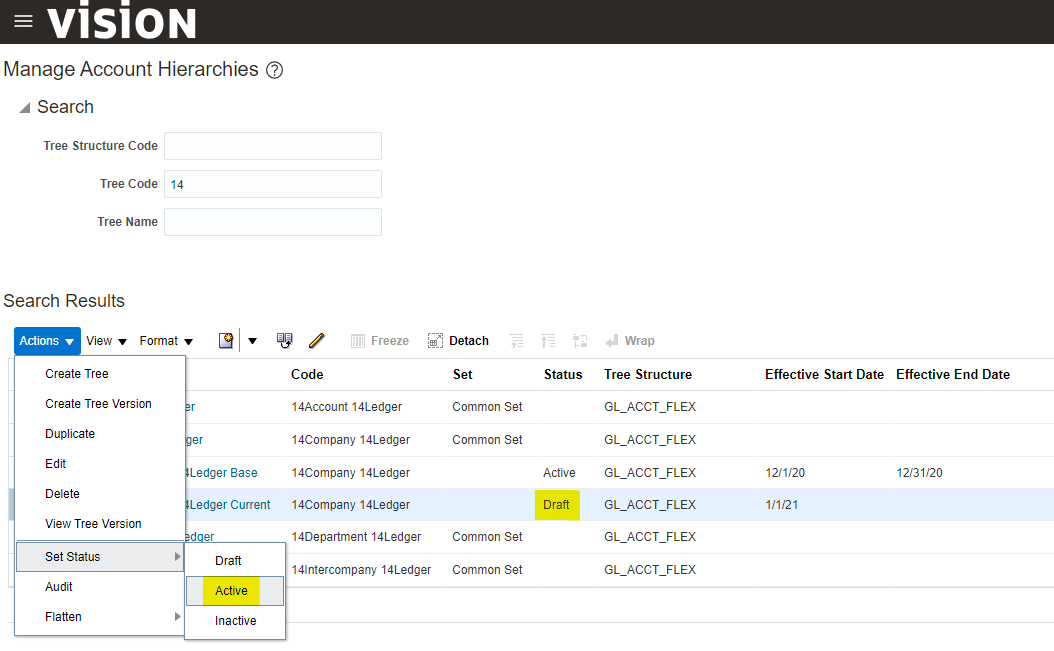The height and width of the screenshot is (651, 1054).
Task: Select Inactive status option
Action: coord(235,621)
